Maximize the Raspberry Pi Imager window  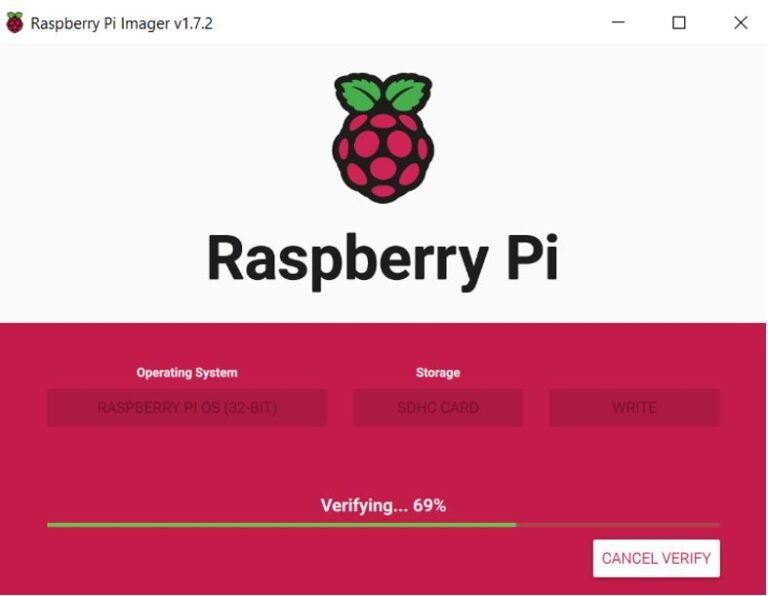[678, 23]
